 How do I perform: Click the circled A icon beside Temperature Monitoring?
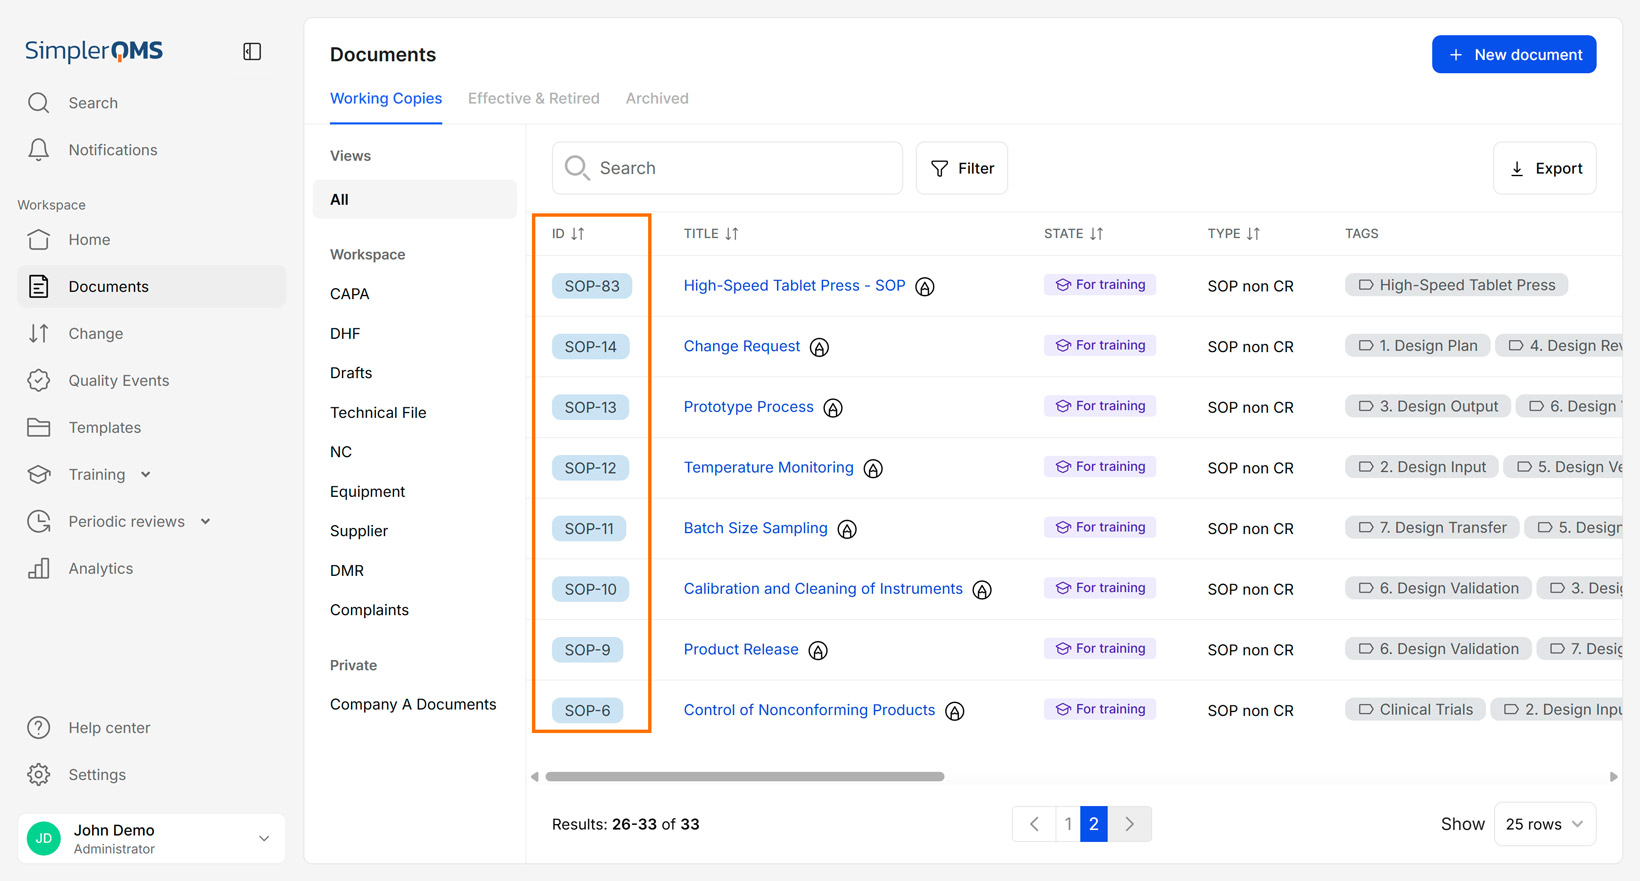[873, 469]
